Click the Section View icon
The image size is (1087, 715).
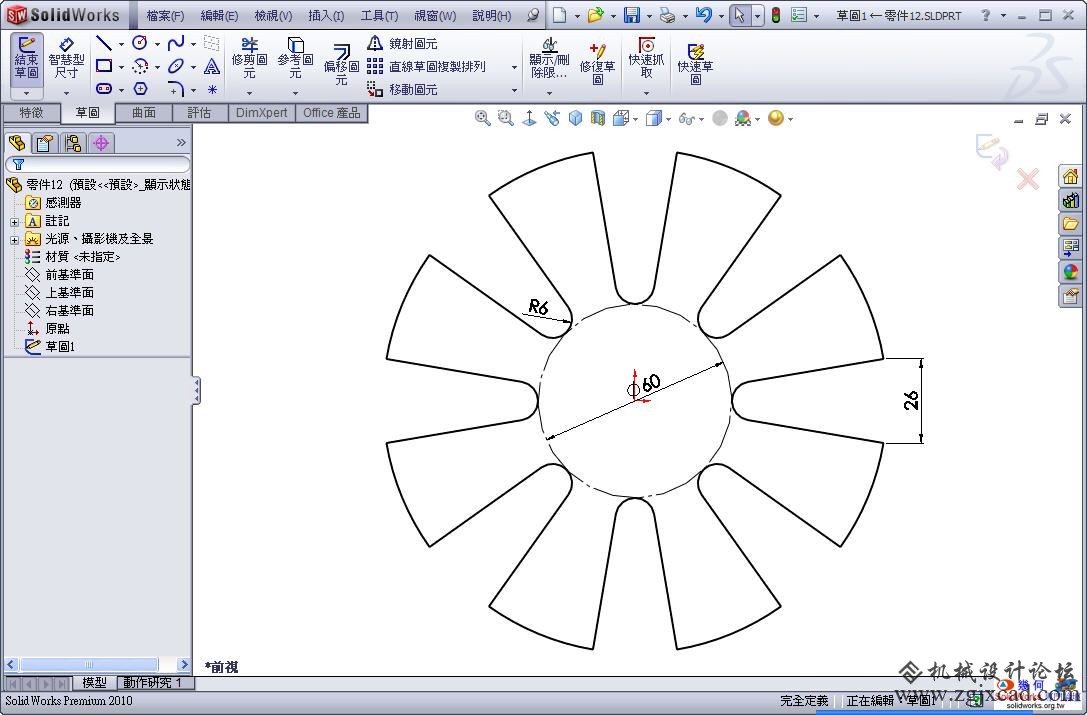coord(598,119)
